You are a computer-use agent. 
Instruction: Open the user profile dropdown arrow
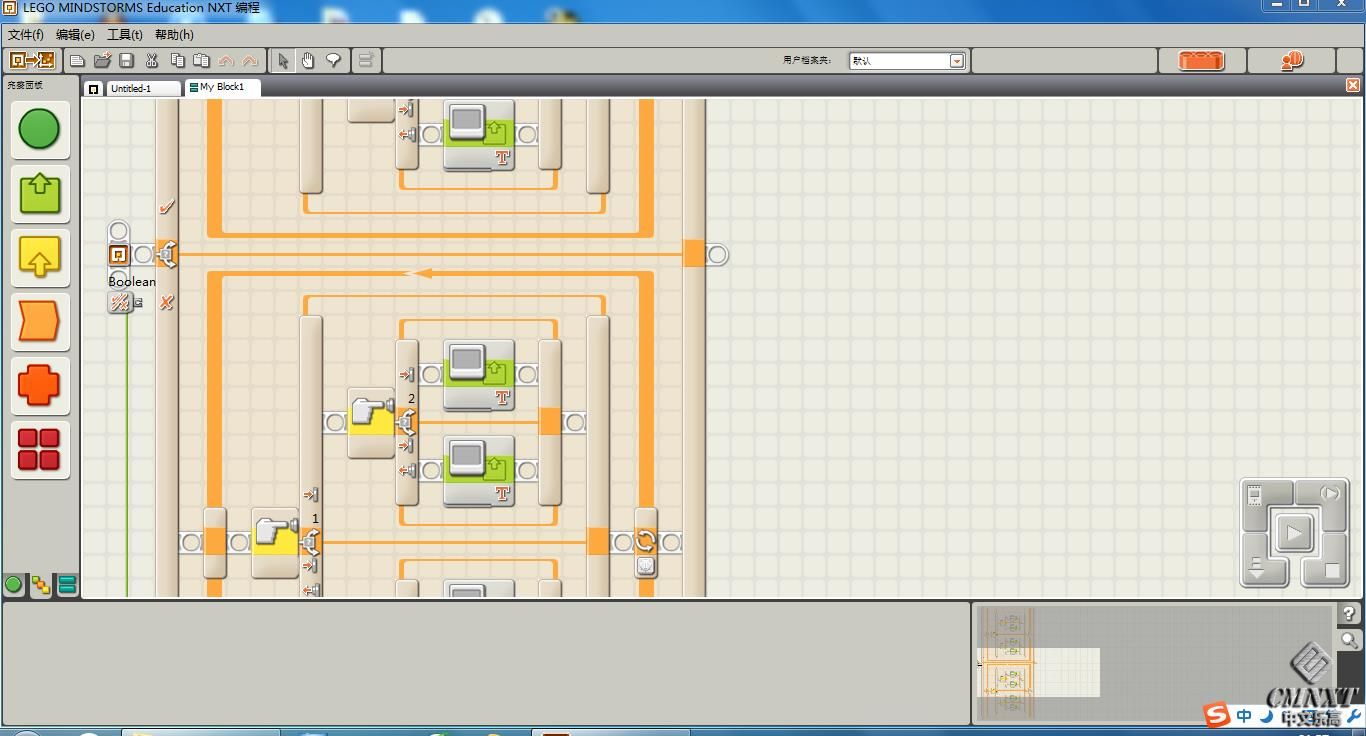[957, 61]
